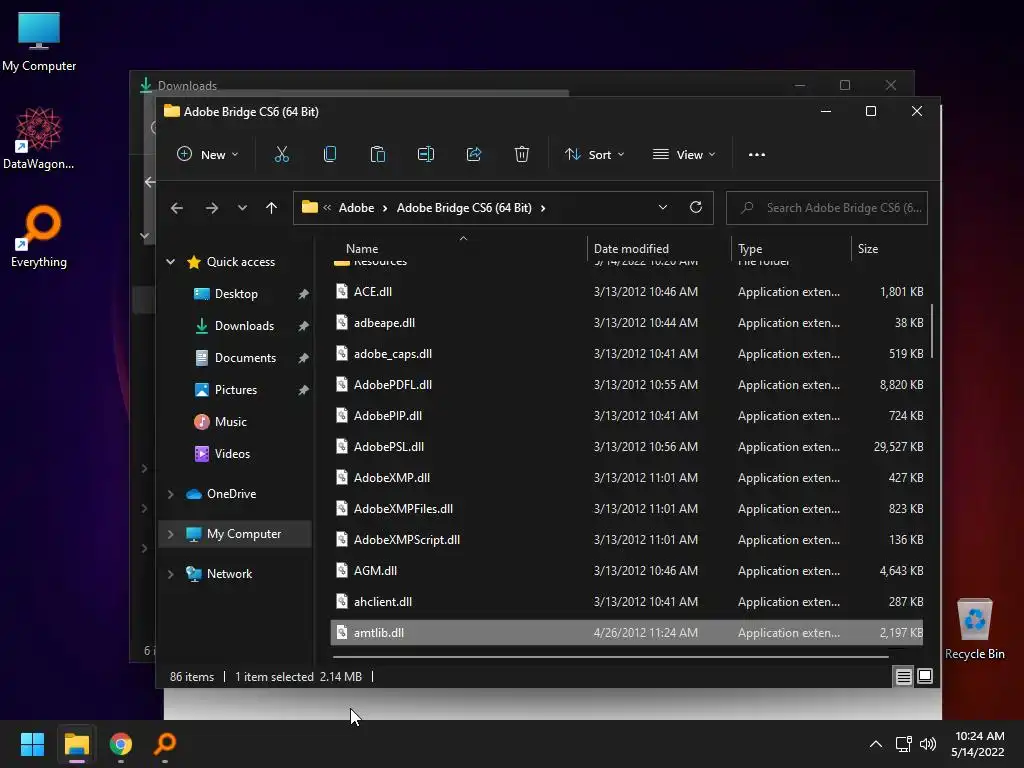This screenshot has height=768, width=1024.
Task: Select the AGM.dll file
Action: [x=627, y=571]
